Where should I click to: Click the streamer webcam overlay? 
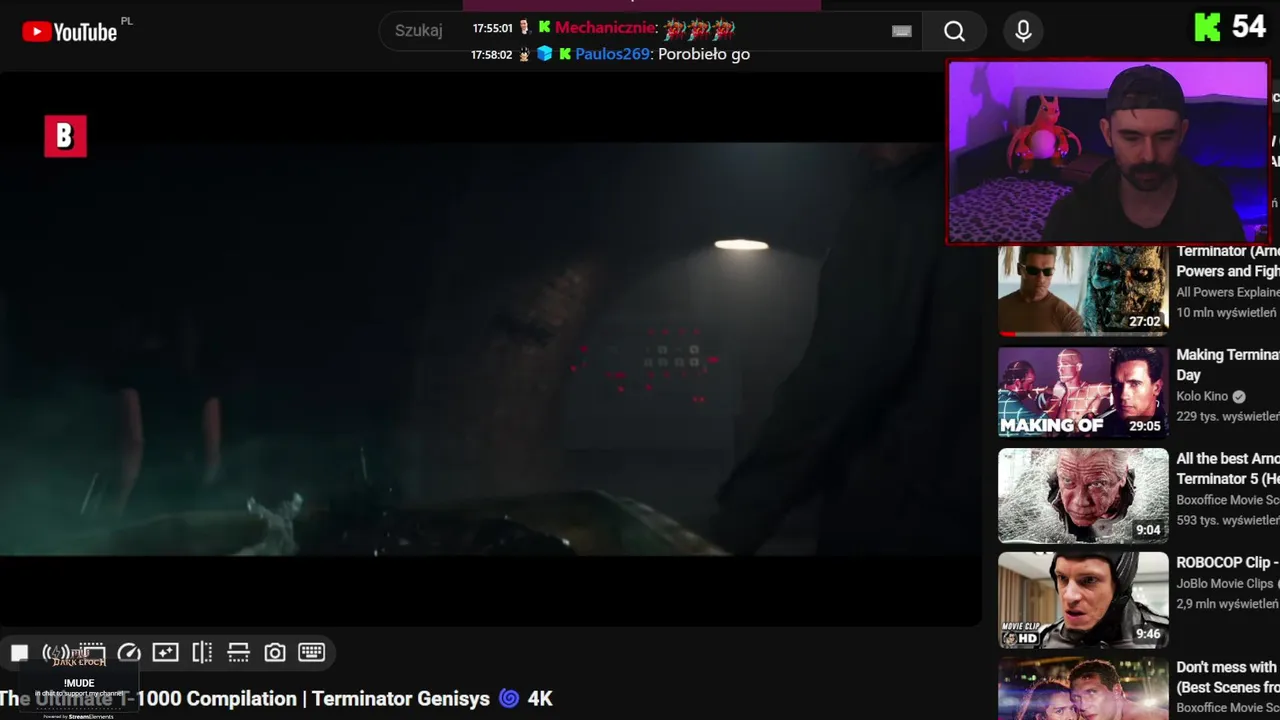[x=1108, y=151]
